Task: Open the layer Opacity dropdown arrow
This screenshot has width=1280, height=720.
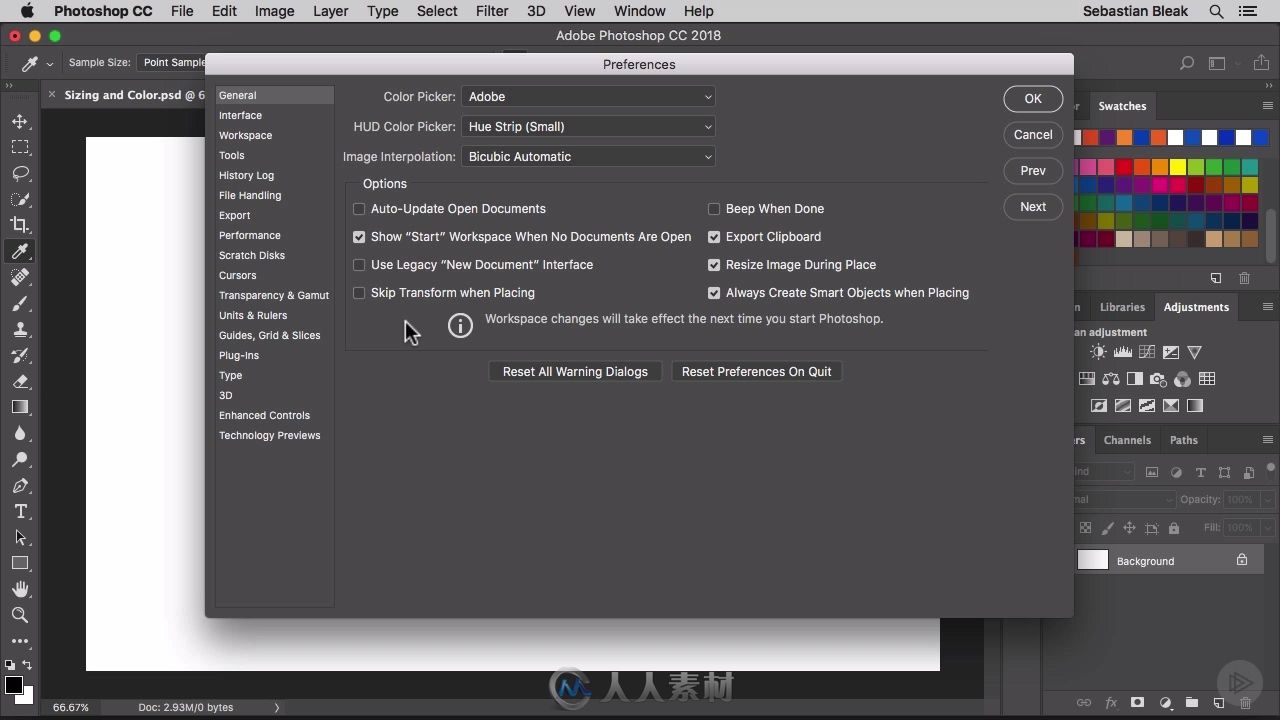Action: tap(1267, 500)
